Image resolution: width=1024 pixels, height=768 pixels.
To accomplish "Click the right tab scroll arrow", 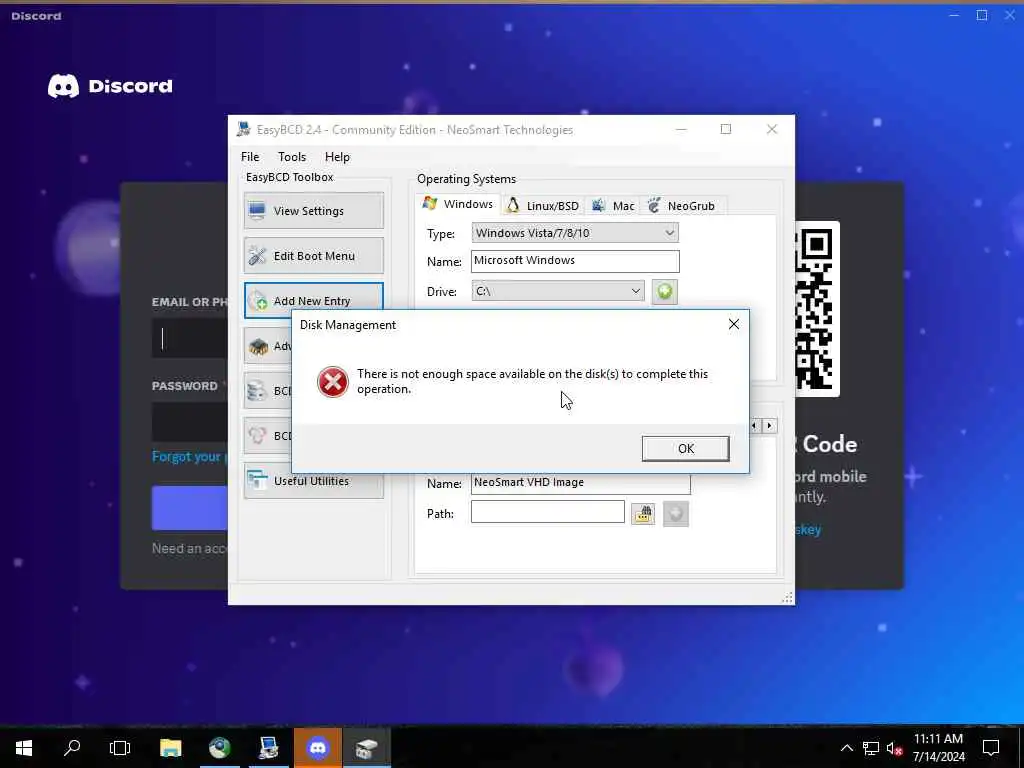I will (769, 426).
